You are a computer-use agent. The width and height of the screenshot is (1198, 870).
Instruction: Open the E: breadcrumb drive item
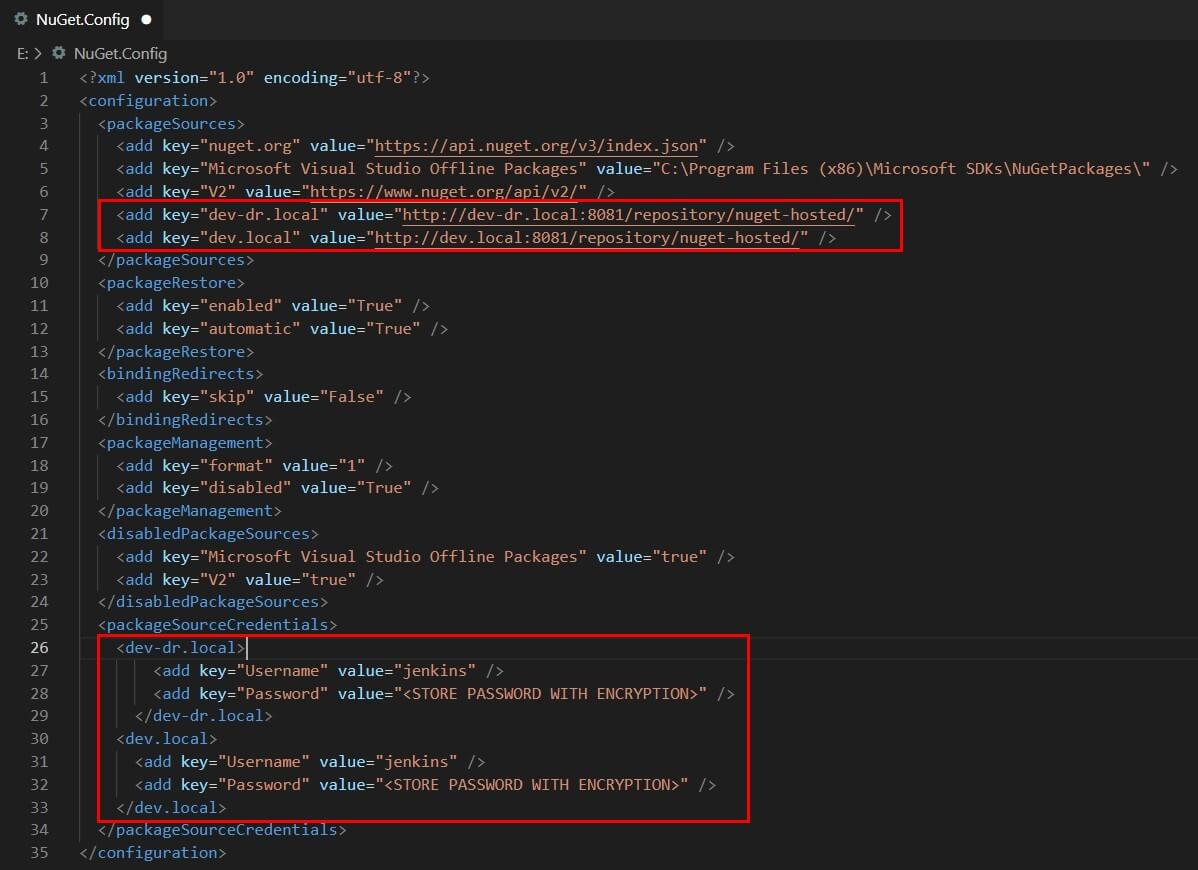pyautogui.click(x=21, y=54)
